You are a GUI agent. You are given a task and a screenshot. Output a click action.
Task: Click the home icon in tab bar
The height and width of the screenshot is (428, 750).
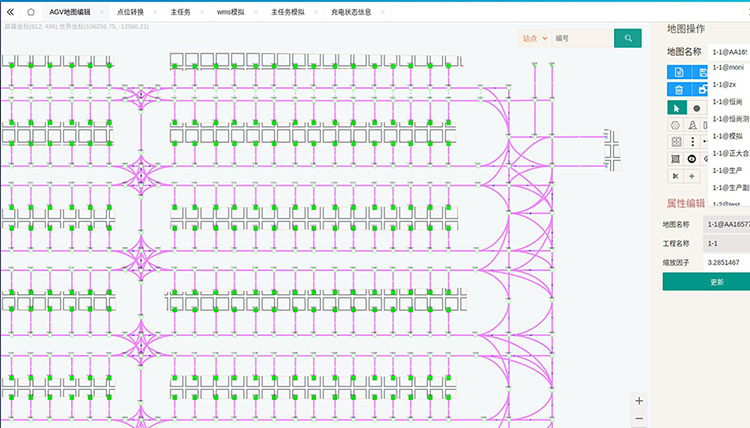point(31,12)
